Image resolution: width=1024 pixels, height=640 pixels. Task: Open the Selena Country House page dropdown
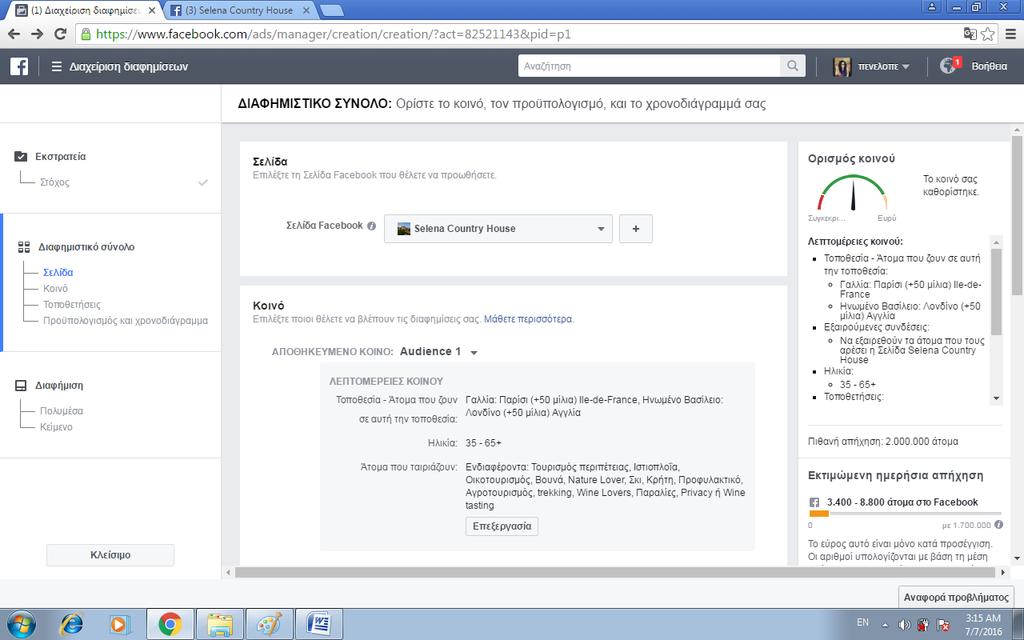click(x=498, y=229)
